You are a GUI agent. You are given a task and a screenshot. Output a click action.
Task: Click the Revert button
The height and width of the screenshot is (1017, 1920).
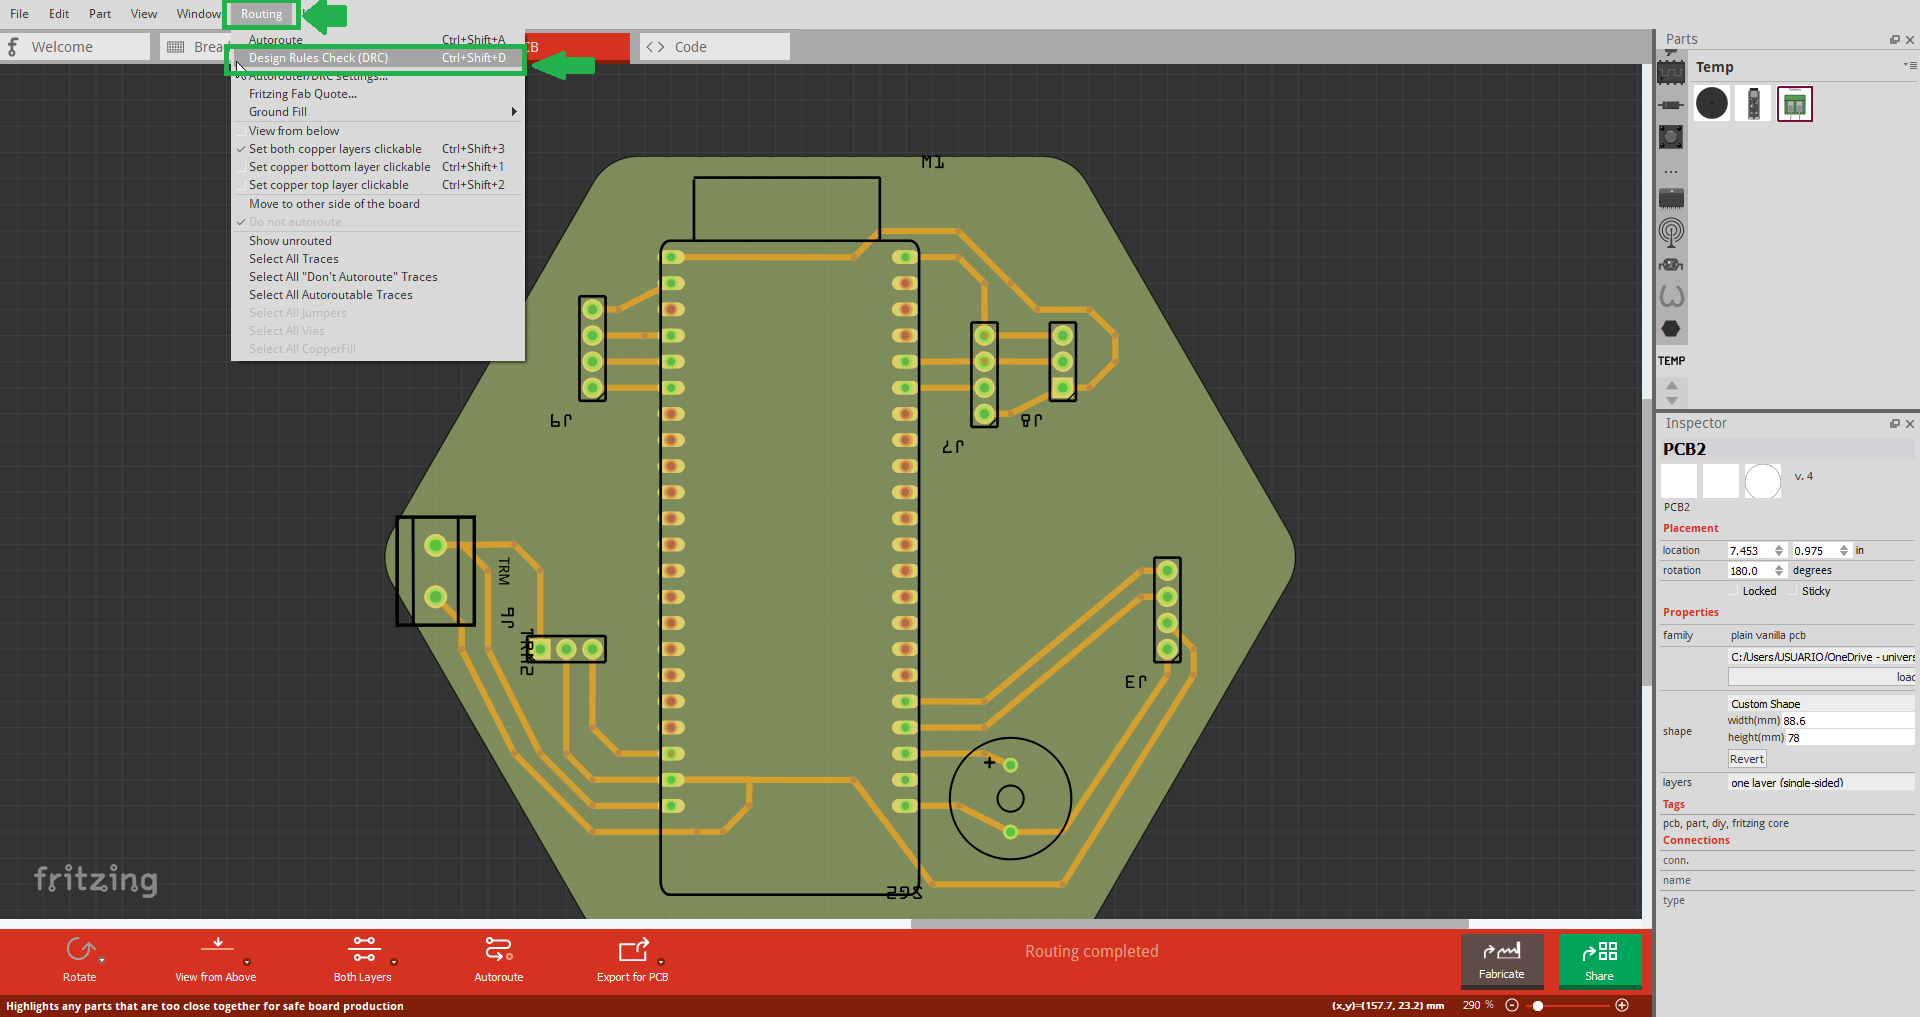pyautogui.click(x=1747, y=759)
